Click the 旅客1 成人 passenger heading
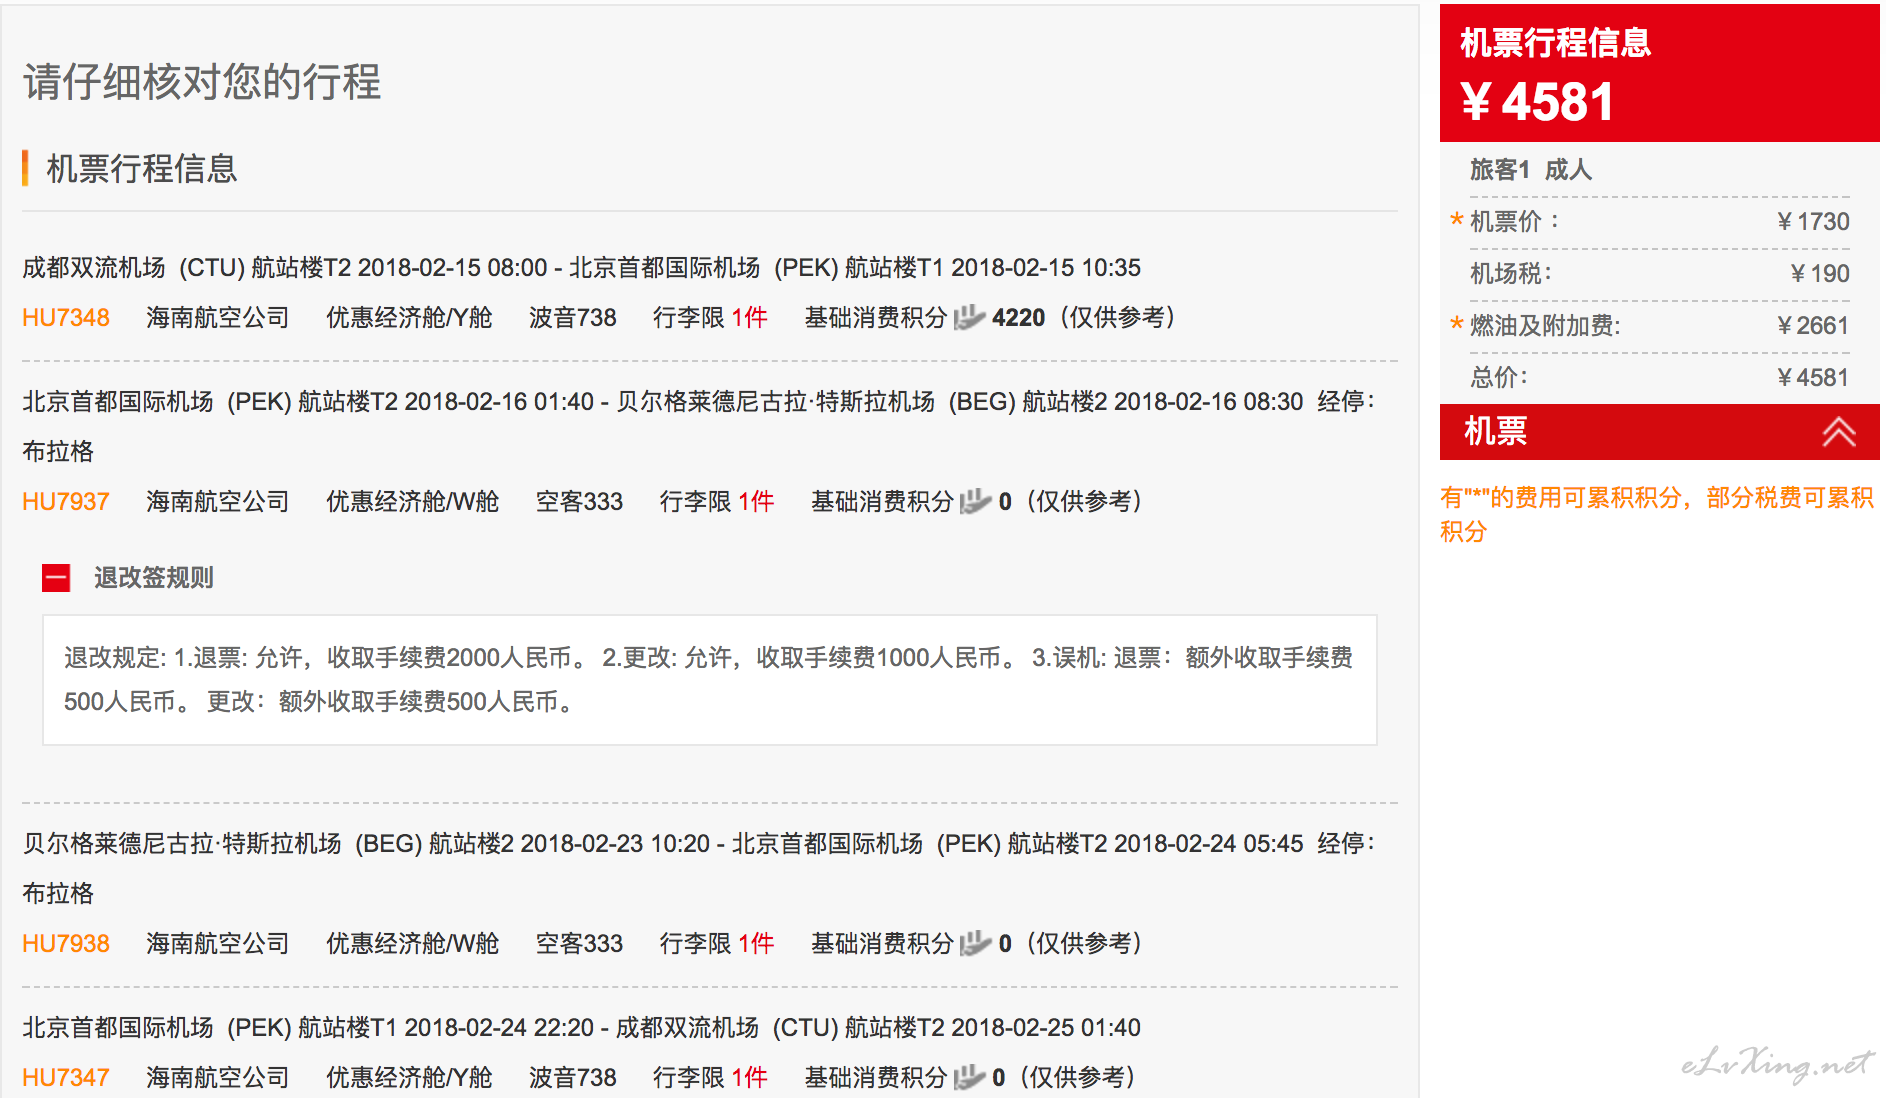 pos(1530,170)
